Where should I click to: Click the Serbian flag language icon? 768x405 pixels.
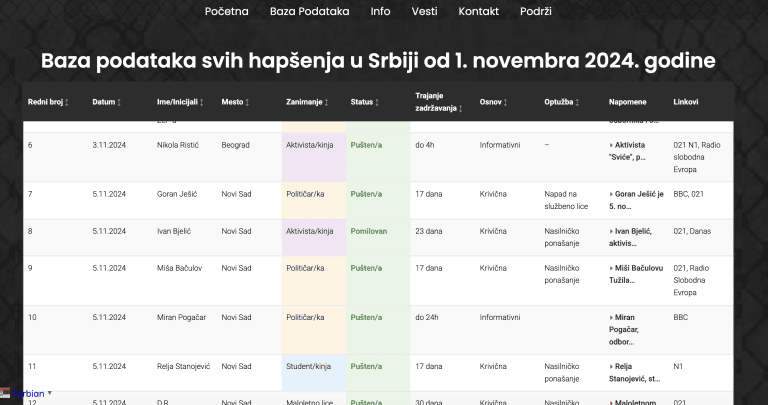(x=7, y=393)
